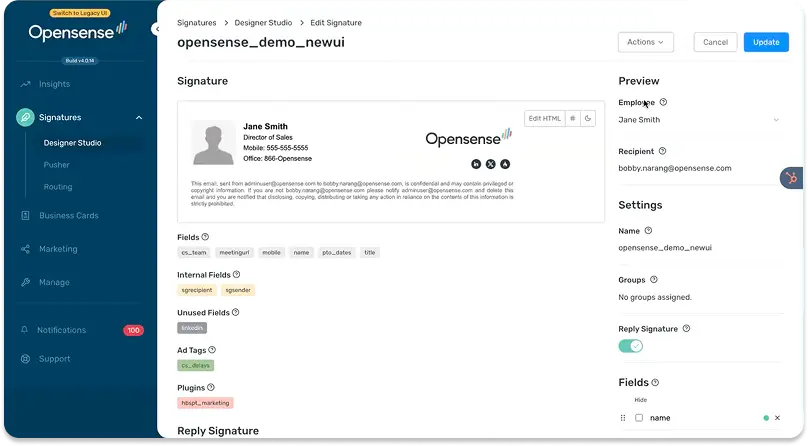Click the red 100 notifications badge
Screen dimensions: 808x446
(x=133, y=330)
